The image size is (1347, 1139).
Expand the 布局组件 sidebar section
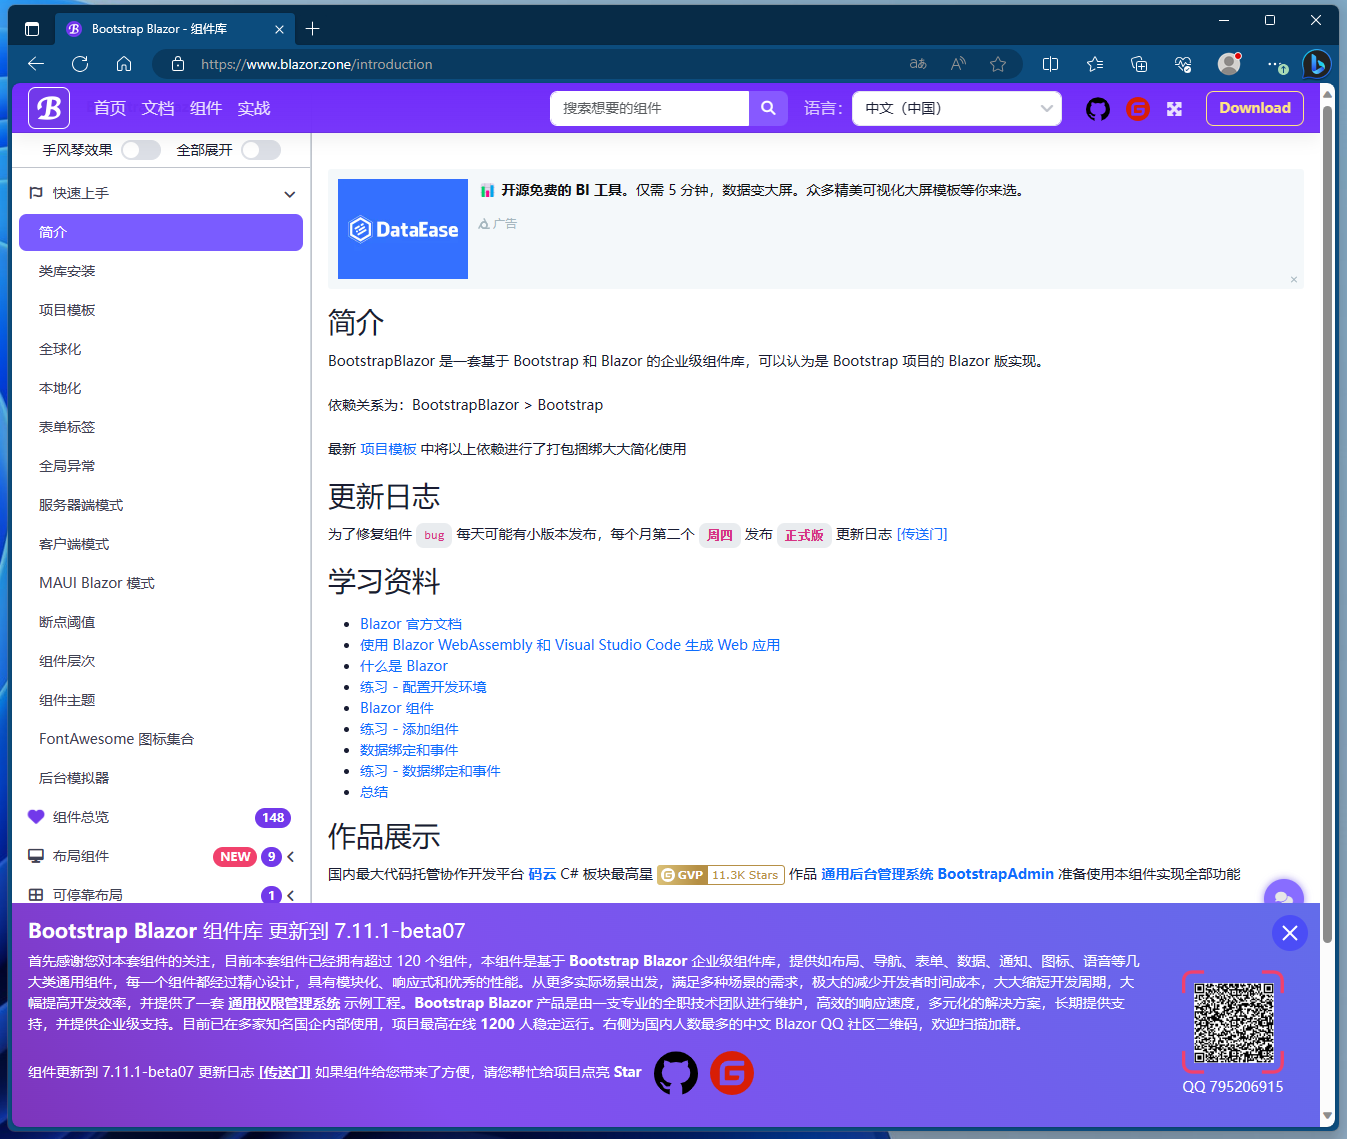tap(289, 856)
